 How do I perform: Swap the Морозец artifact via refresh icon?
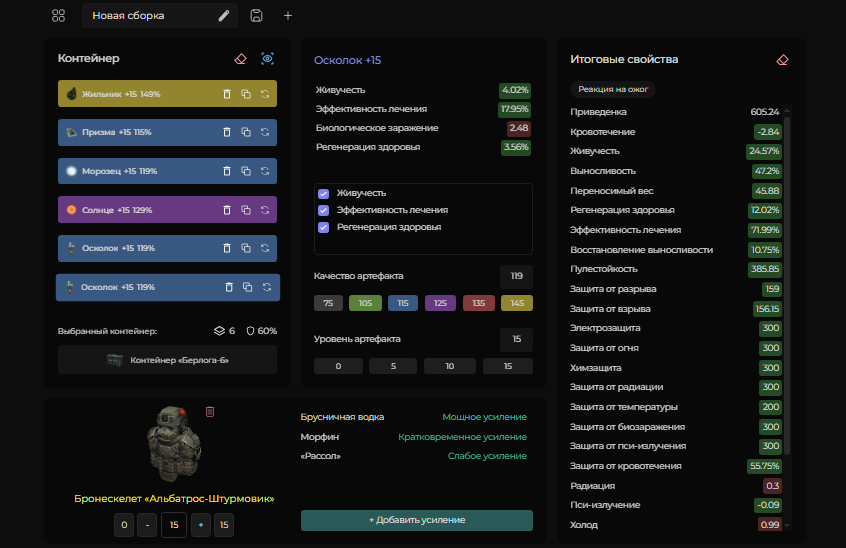point(265,171)
